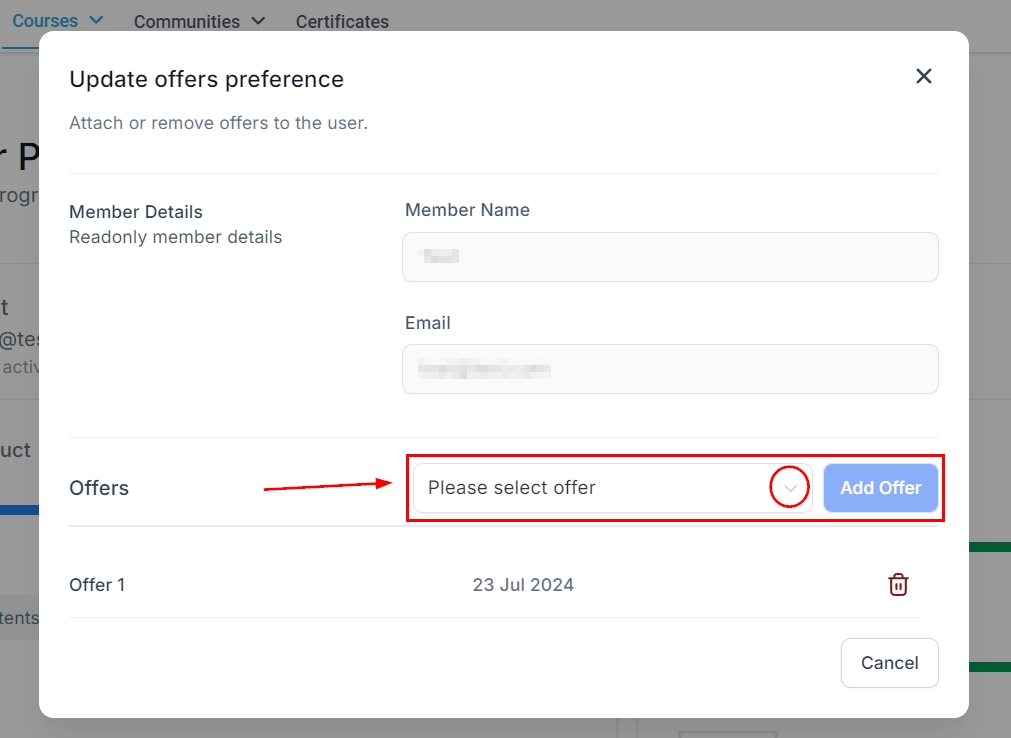Expand the Communities chevron arrow
Viewport: 1011px width, 738px height.
click(258, 21)
